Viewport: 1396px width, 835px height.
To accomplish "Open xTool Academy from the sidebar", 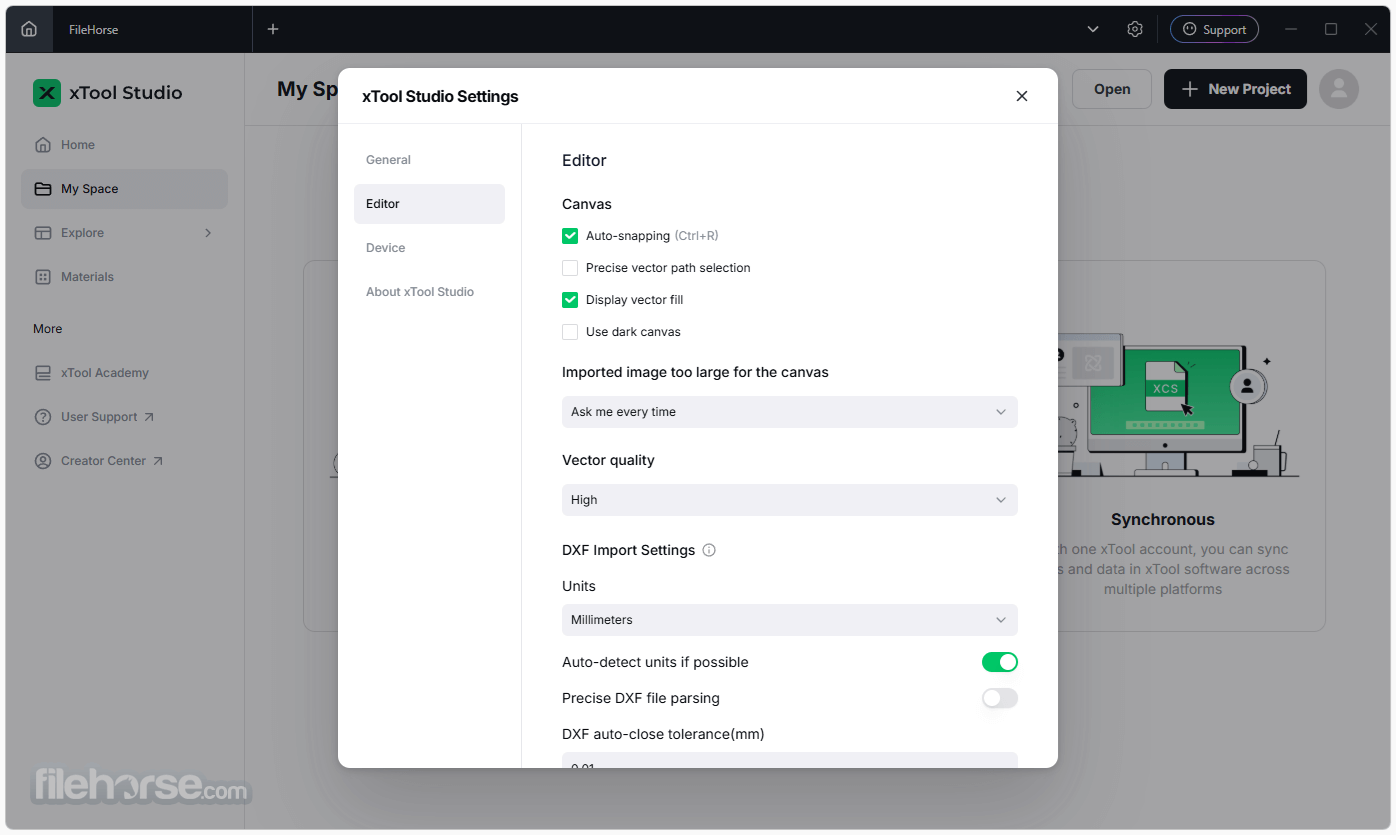I will pyautogui.click(x=124, y=373).
